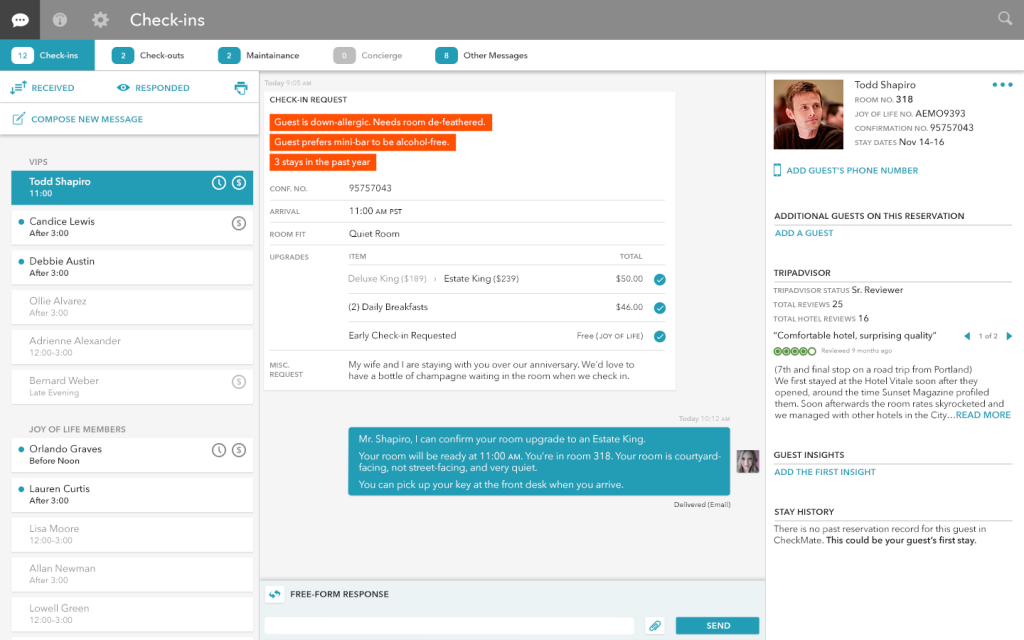Click dollar icon on Candice Lewis row
The width and height of the screenshot is (1024, 640).
pos(238,223)
